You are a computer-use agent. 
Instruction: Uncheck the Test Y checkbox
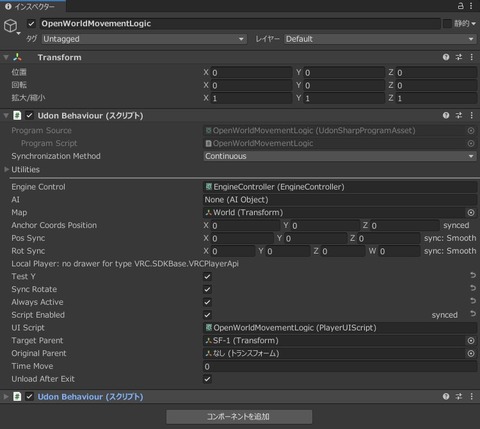207,277
